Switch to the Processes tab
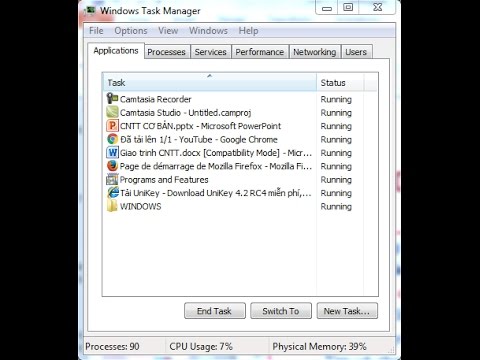This screenshot has width=480, height=360. pyautogui.click(x=166, y=52)
